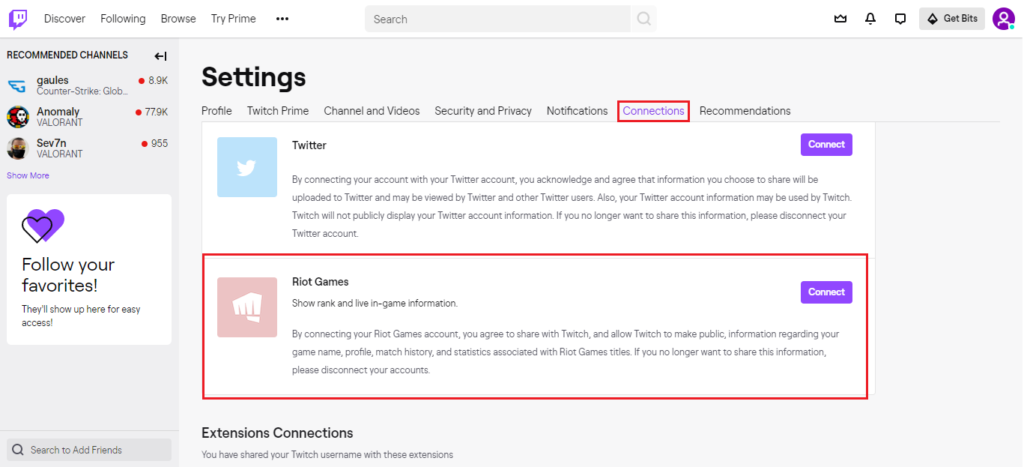Go to the Channel and Videos tab
Viewport: 1024px width, 467px height.
(x=371, y=111)
